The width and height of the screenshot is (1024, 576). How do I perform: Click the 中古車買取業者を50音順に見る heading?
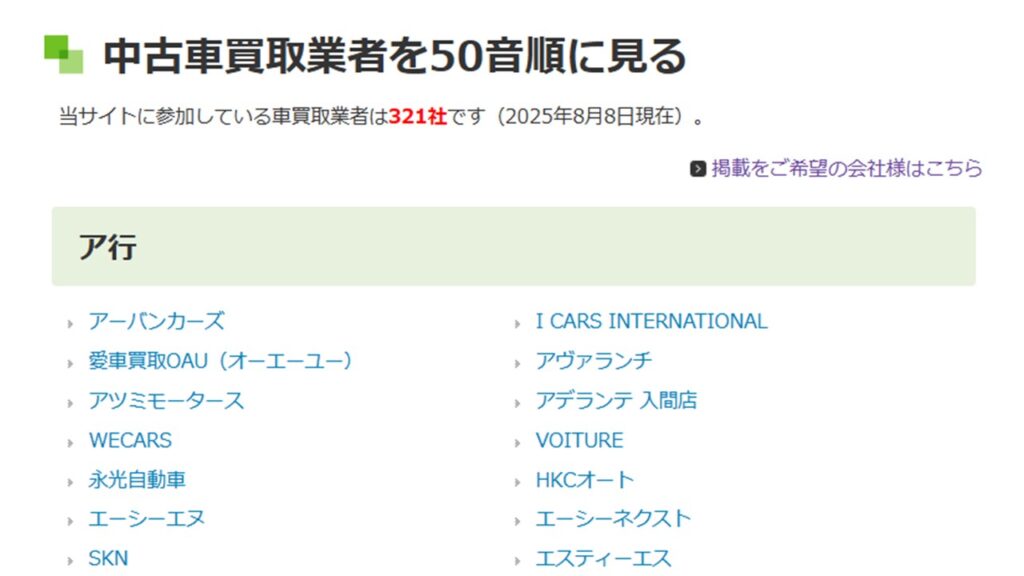(x=394, y=56)
